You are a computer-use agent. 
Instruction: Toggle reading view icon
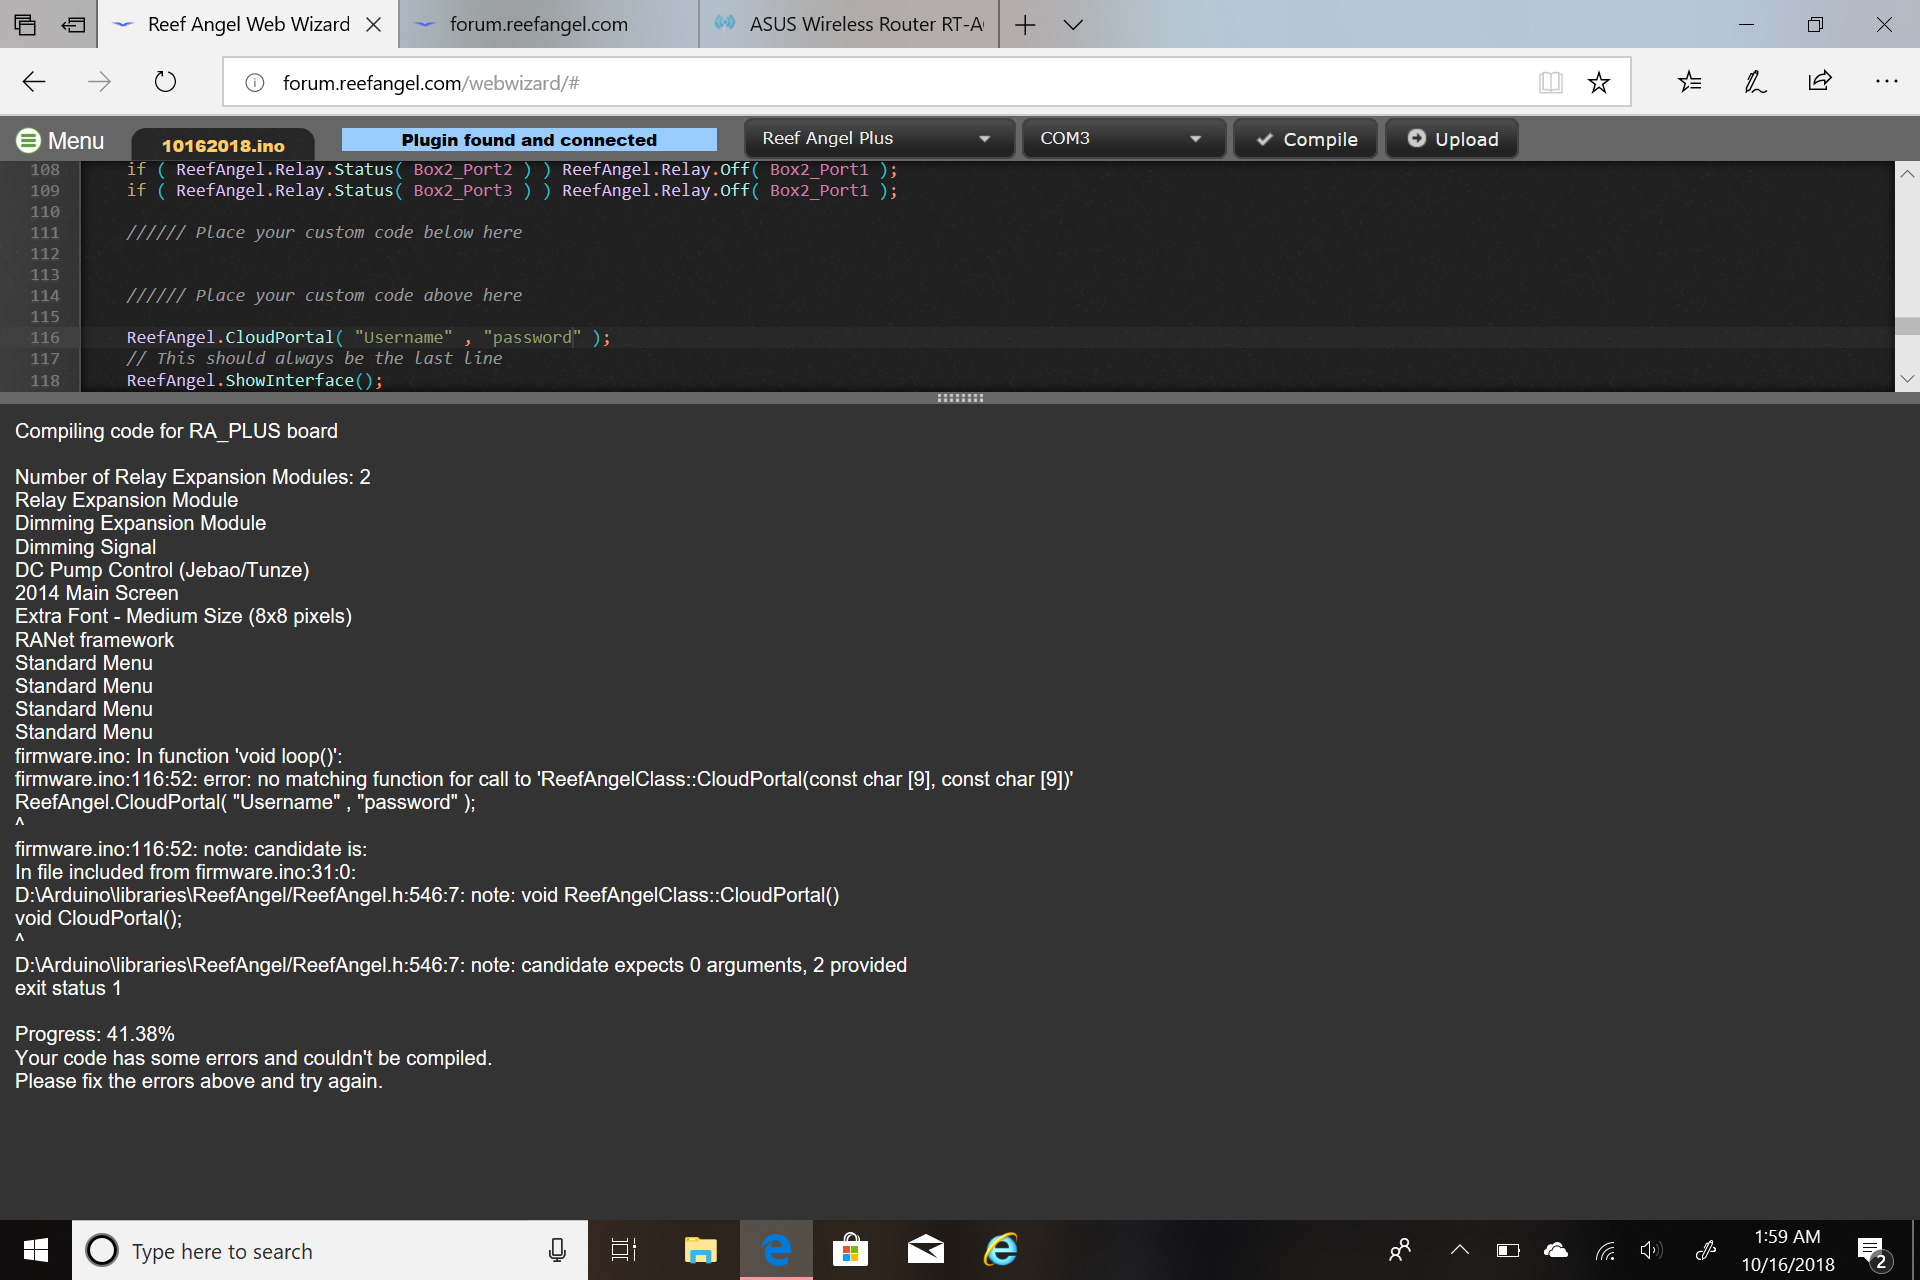[1550, 82]
